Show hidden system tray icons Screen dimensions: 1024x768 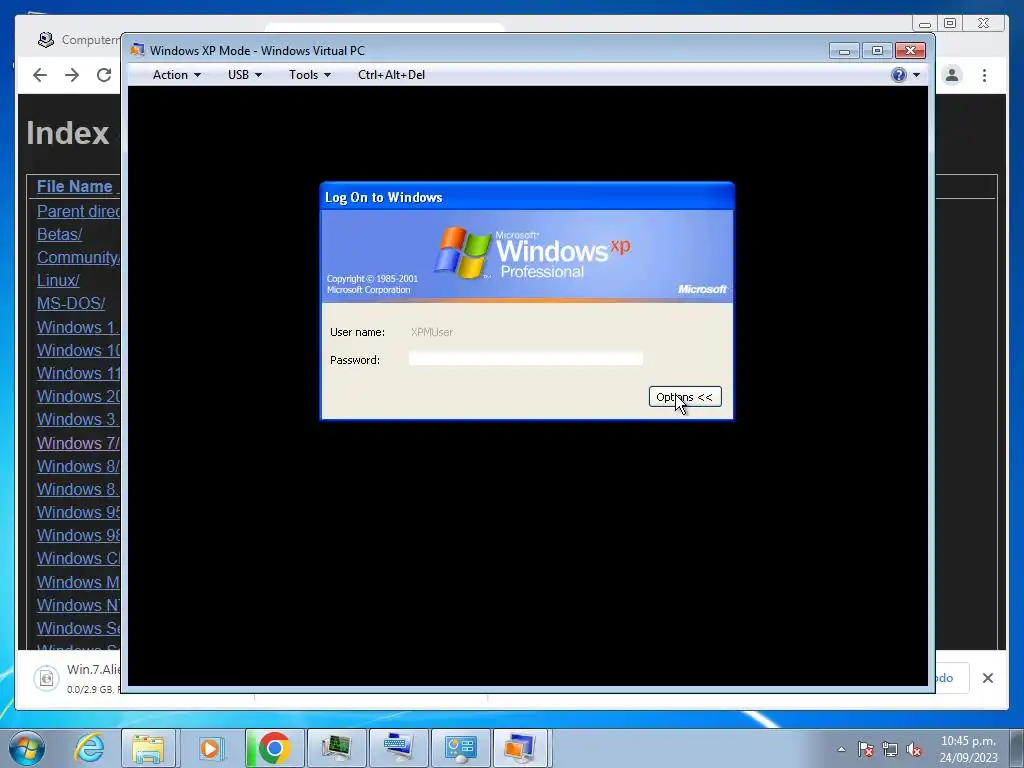click(841, 749)
